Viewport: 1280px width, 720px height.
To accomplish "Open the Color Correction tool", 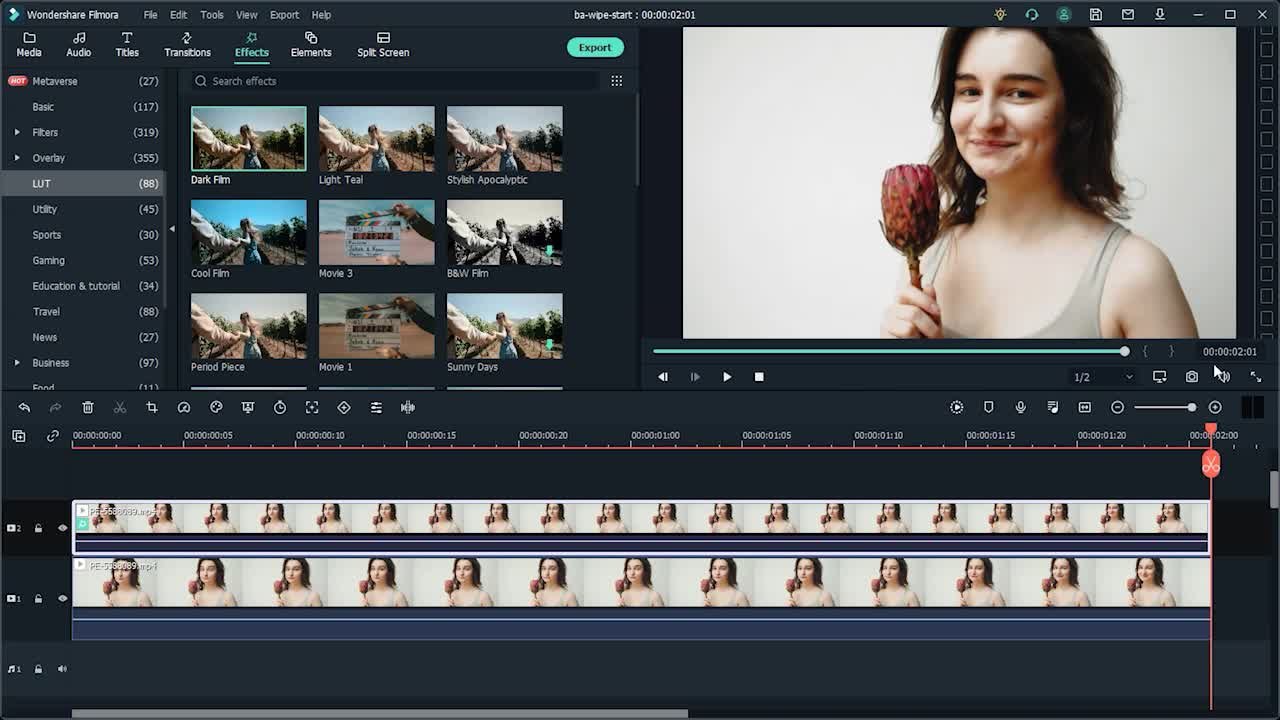I will coord(216,407).
